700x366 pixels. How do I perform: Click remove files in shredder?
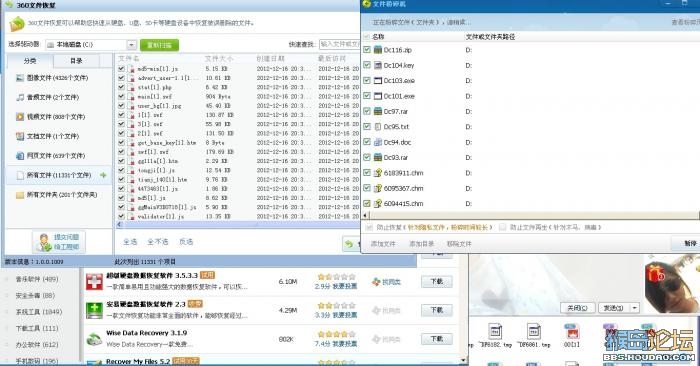pos(459,244)
